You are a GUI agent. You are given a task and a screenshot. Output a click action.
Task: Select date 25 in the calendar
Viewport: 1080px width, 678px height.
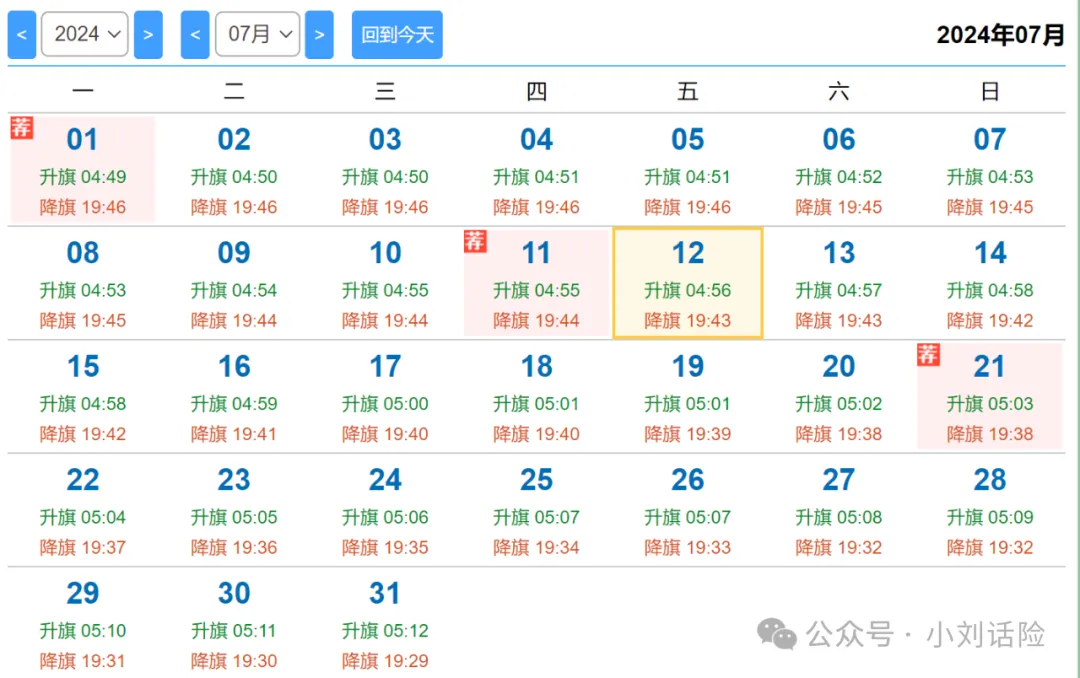tap(537, 481)
